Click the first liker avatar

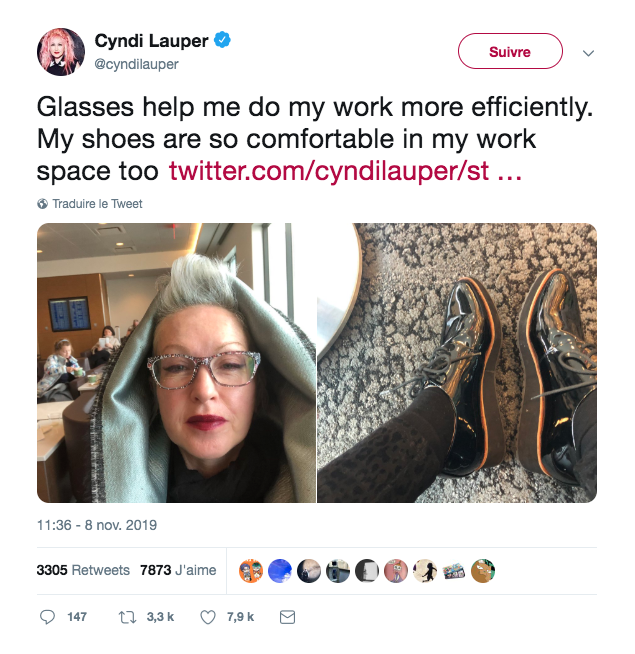(x=251, y=571)
